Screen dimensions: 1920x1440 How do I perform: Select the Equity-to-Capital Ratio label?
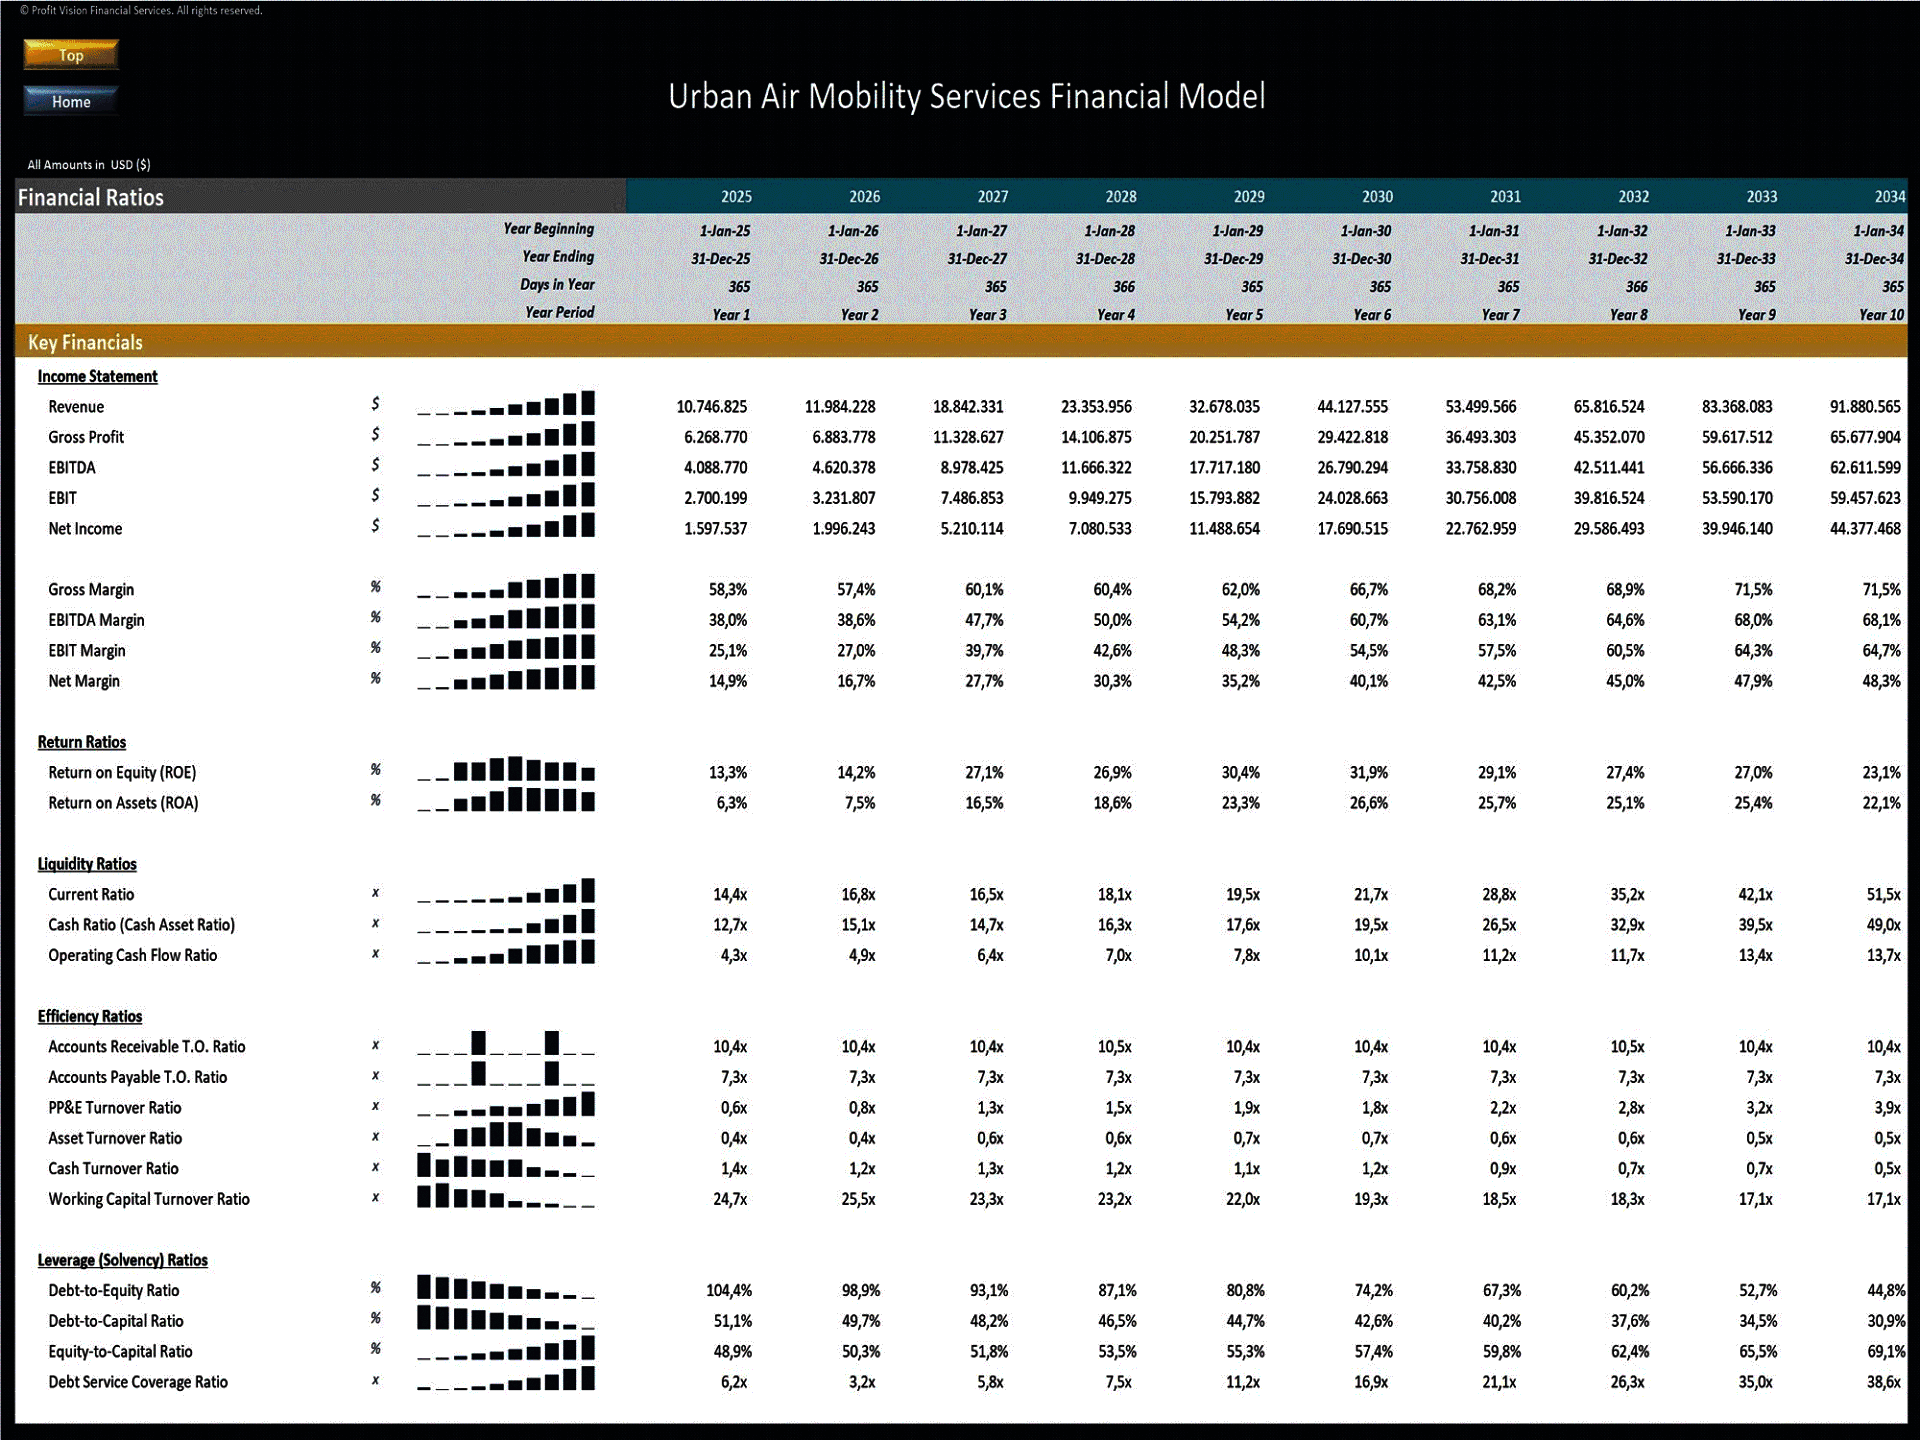click(120, 1352)
